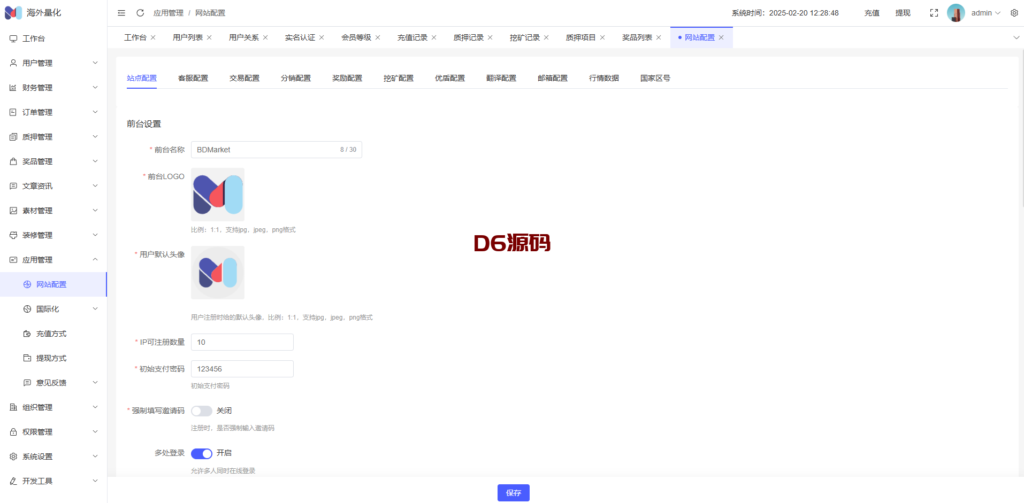The image size is (1024, 503).
Task: Open the 用户列表 page tab
Action: (187, 38)
